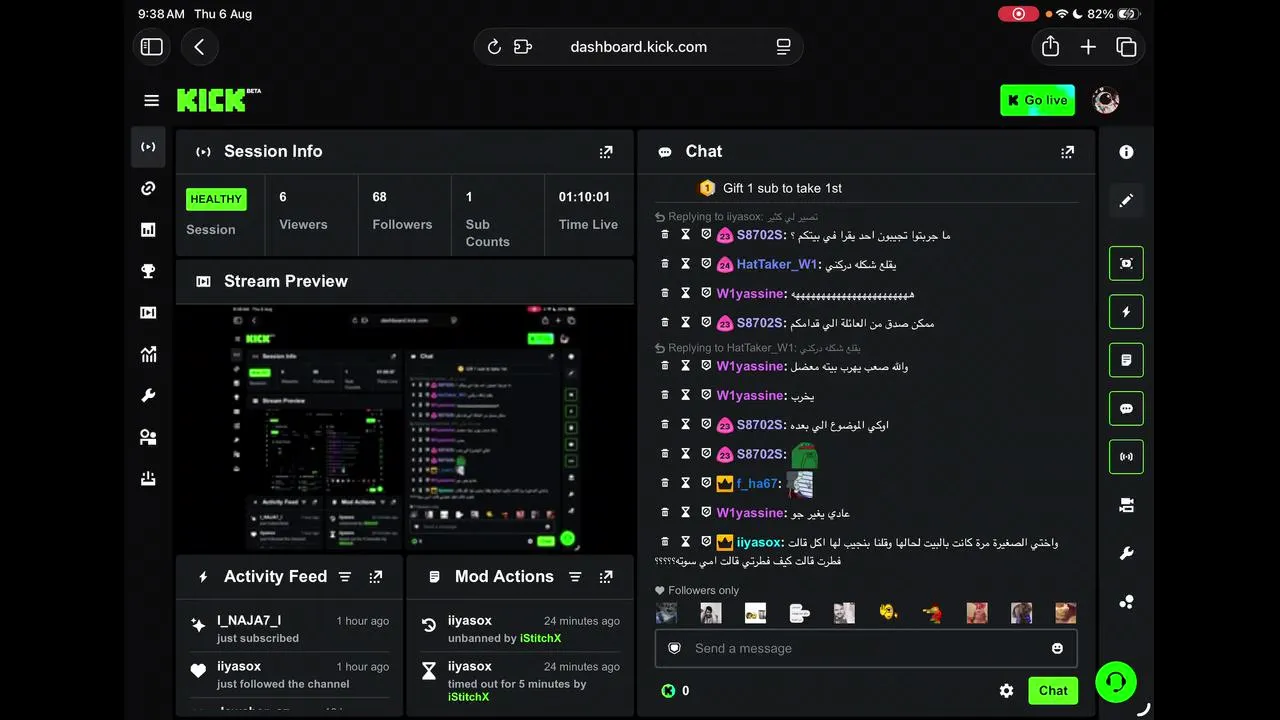Toggle the Session Info panel button in right sidebar

point(1126,457)
